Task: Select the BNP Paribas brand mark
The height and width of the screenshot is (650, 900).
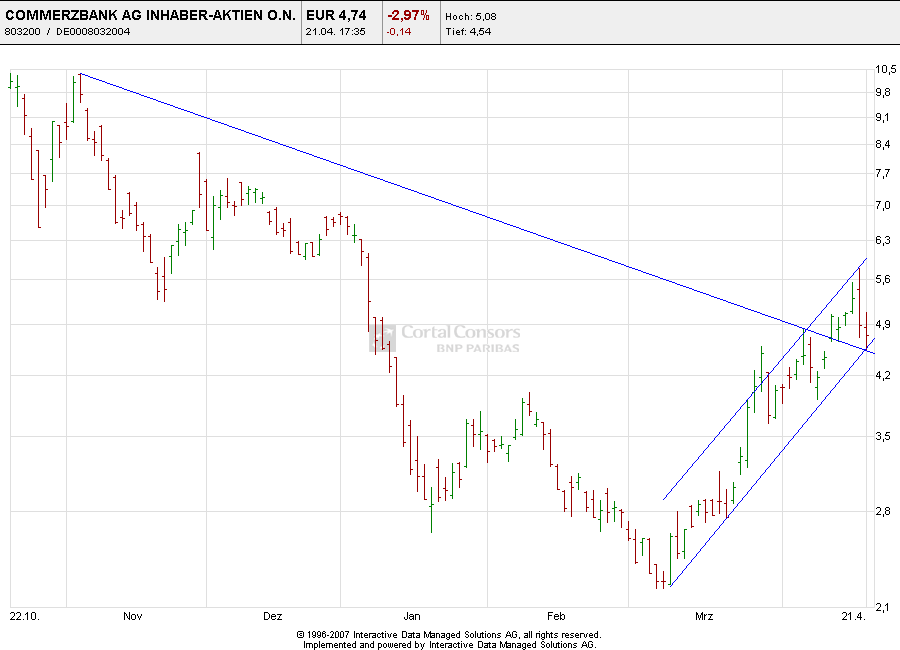Action: [x=479, y=347]
